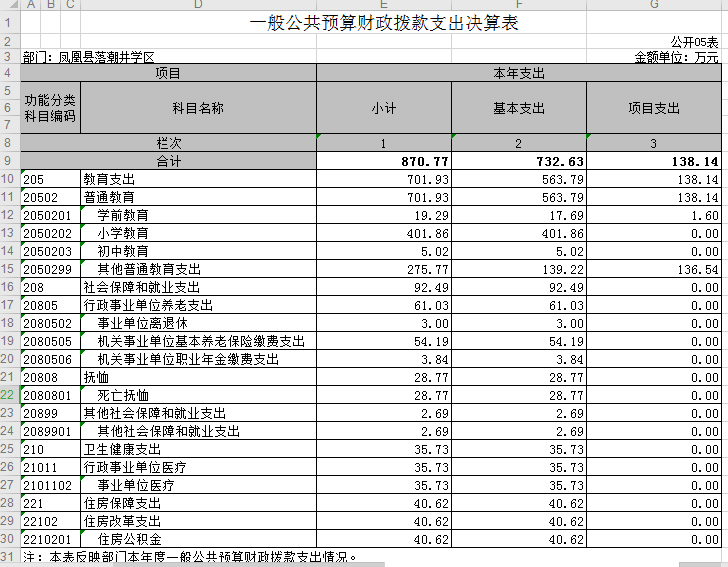728x567 pixels.
Task: Select the total value 732.63
Action: coord(519,161)
